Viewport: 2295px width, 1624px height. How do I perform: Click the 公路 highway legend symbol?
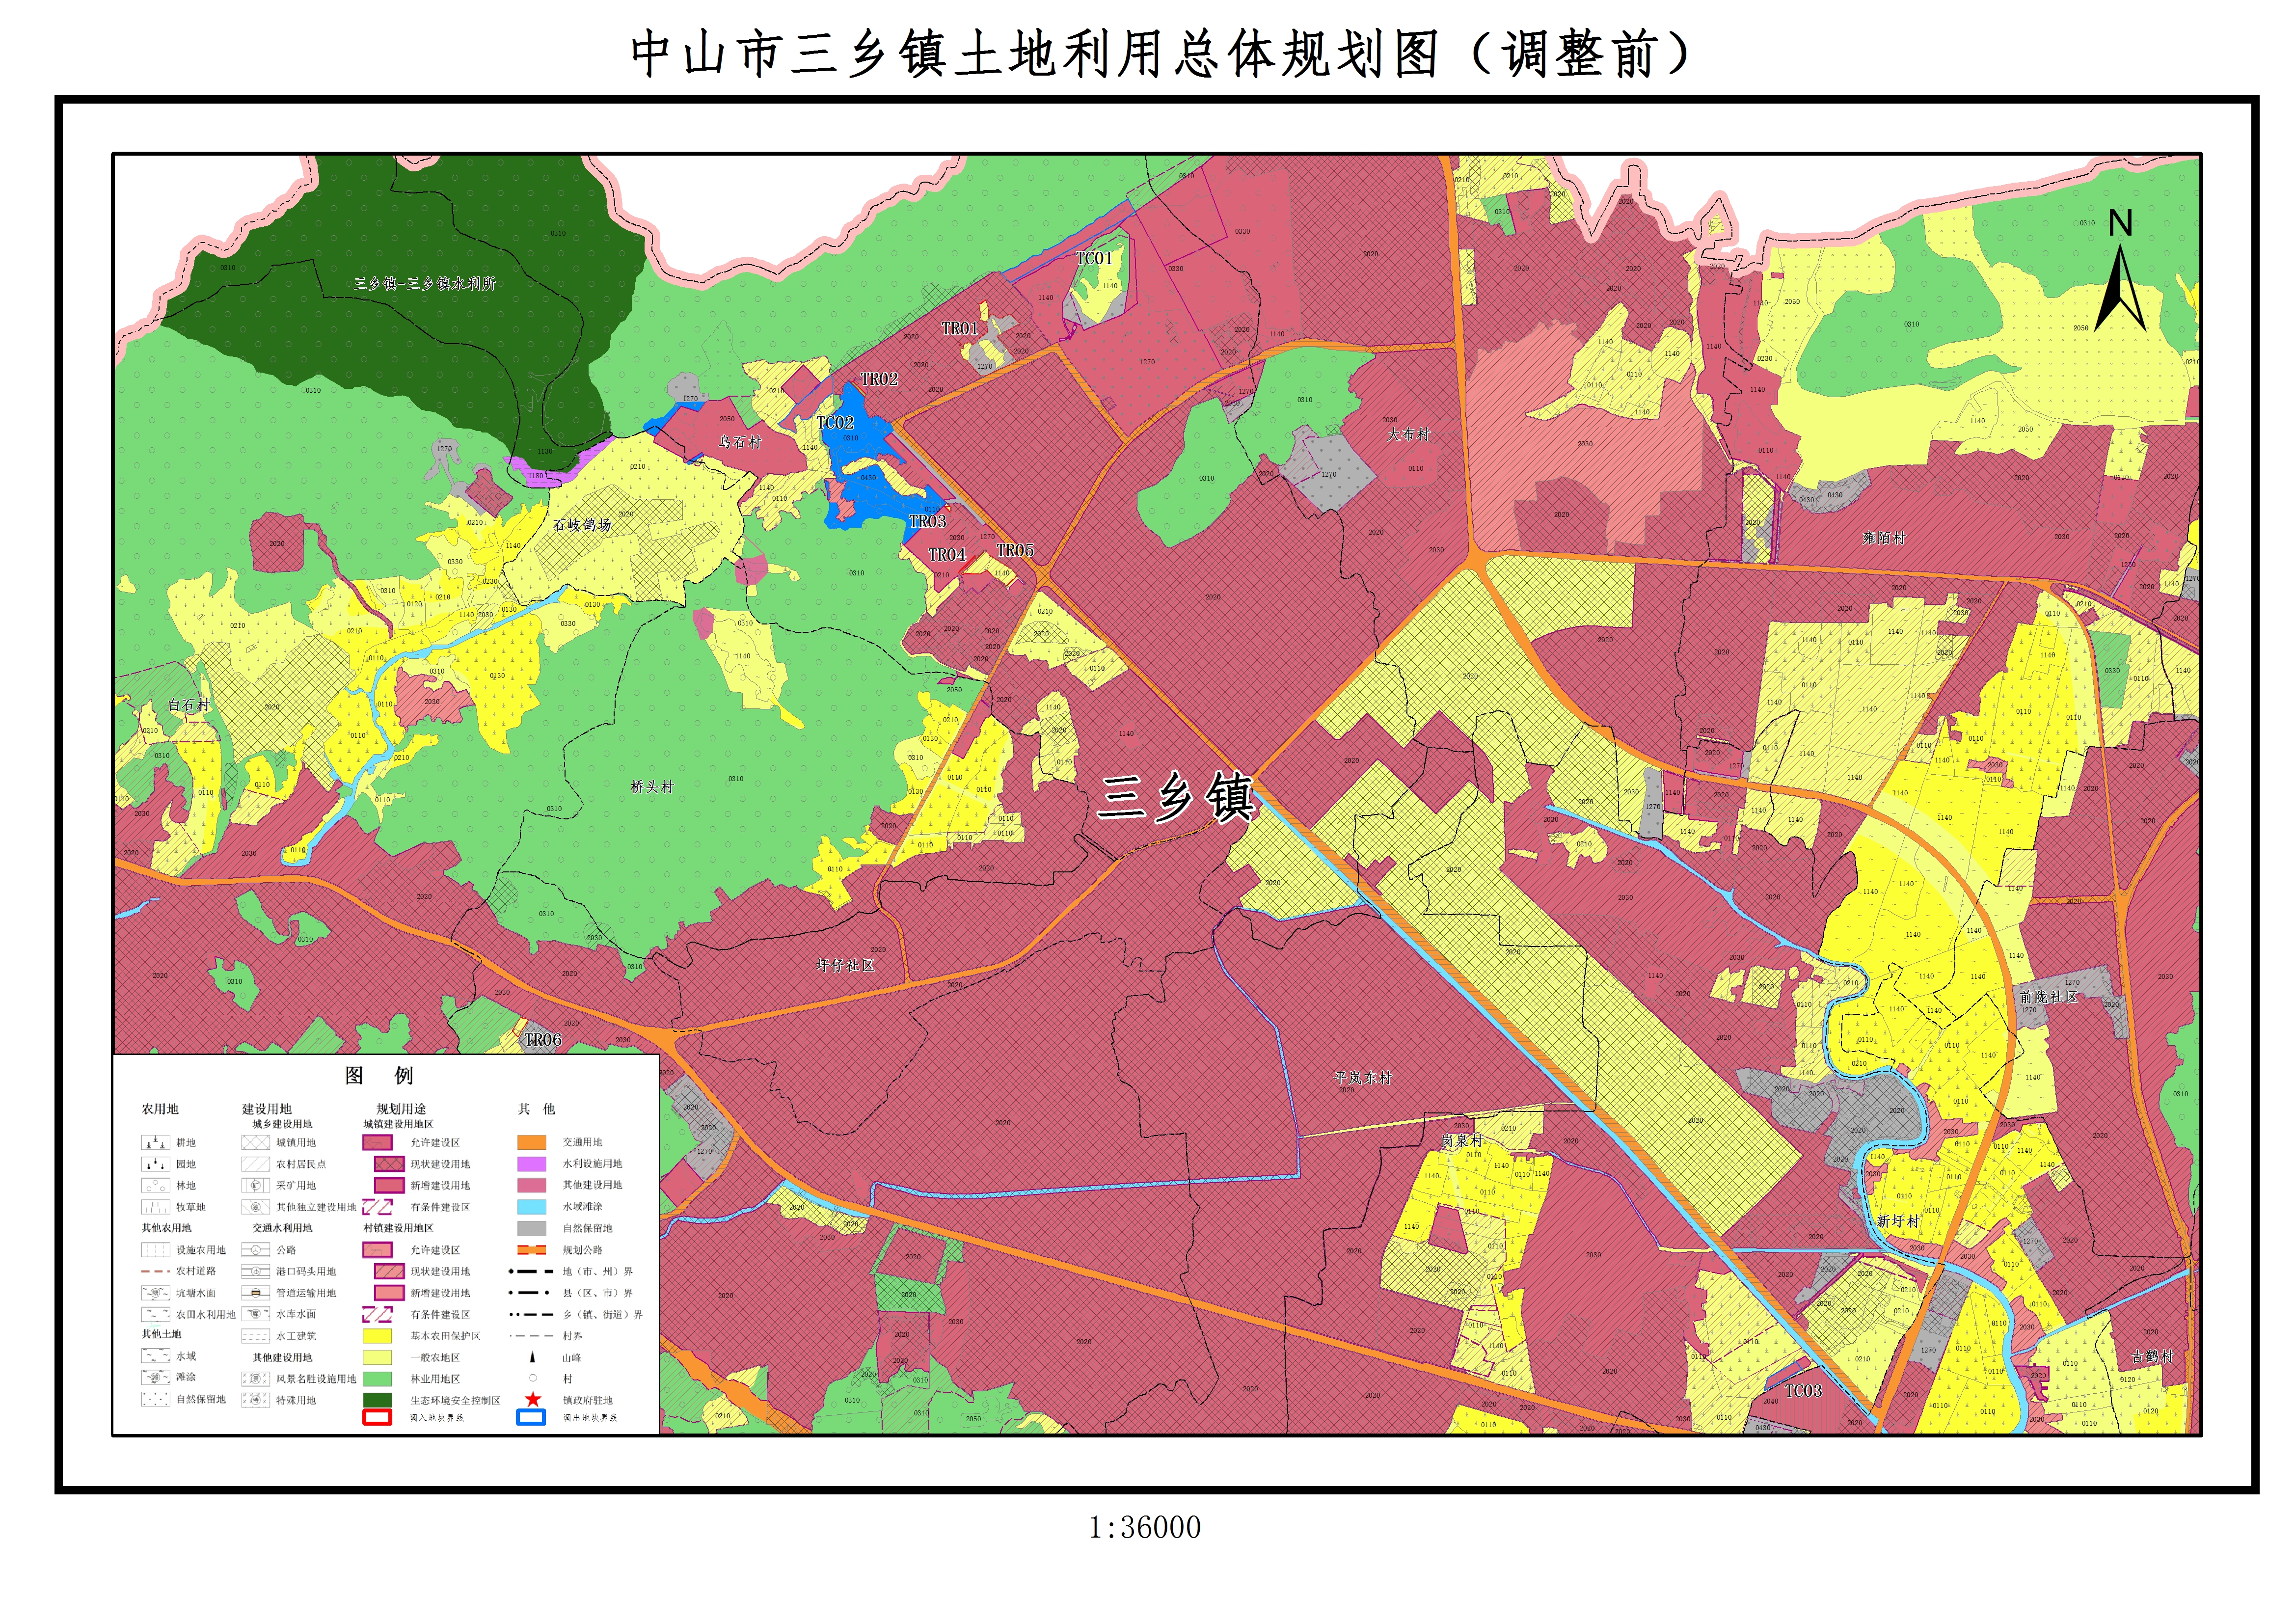click(x=255, y=1249)
